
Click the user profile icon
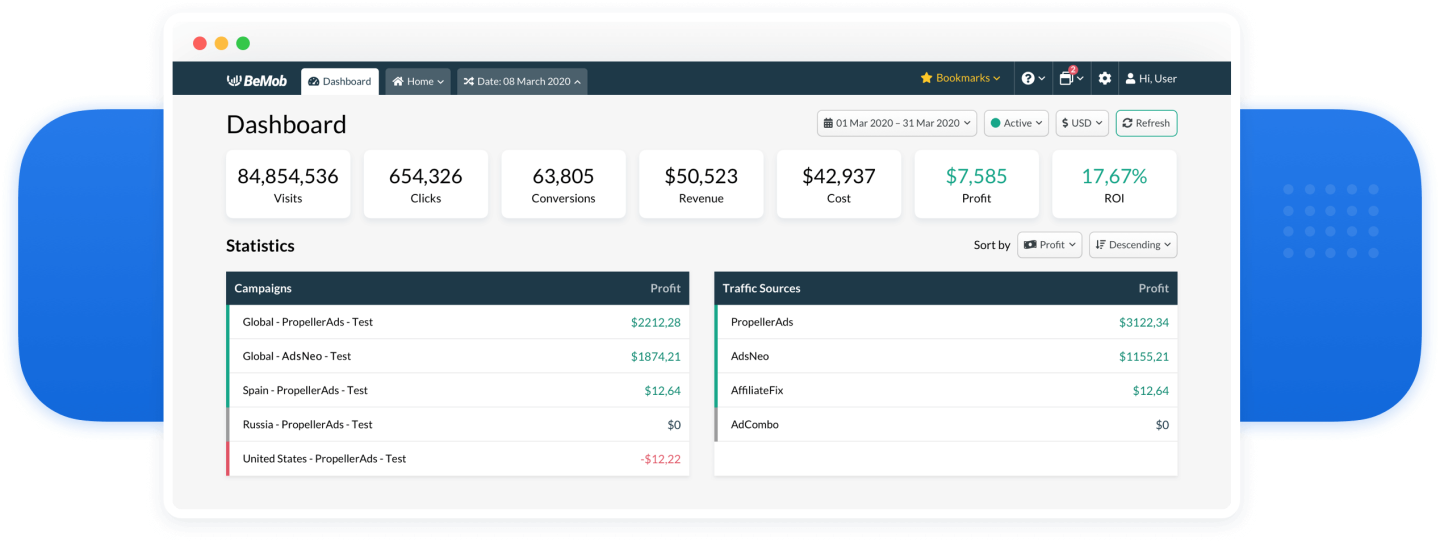[1130, 79]
